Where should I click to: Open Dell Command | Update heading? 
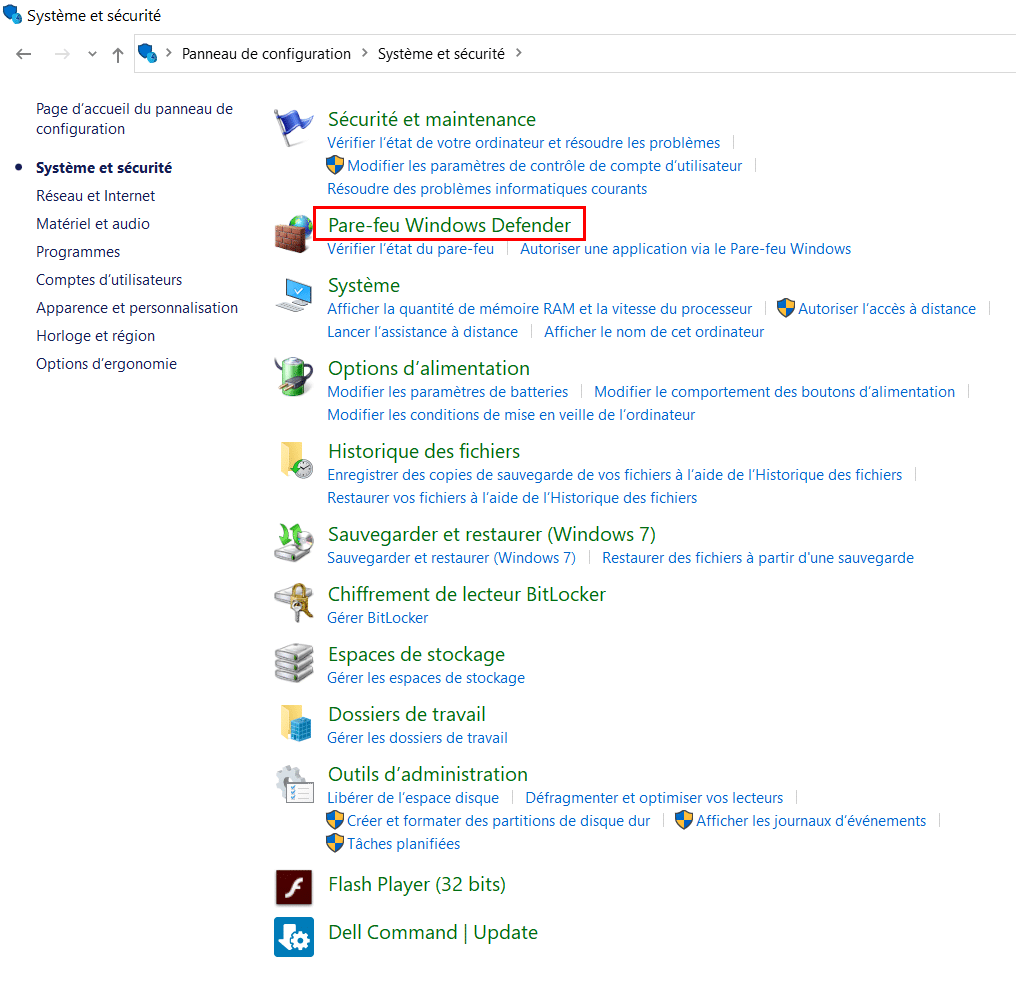click(x=433, y=932)
